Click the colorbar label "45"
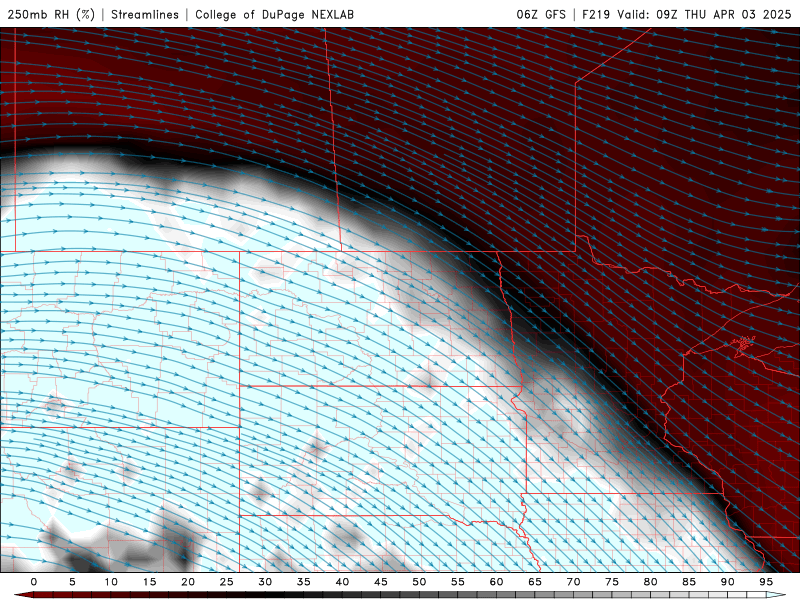 [381, 582]
